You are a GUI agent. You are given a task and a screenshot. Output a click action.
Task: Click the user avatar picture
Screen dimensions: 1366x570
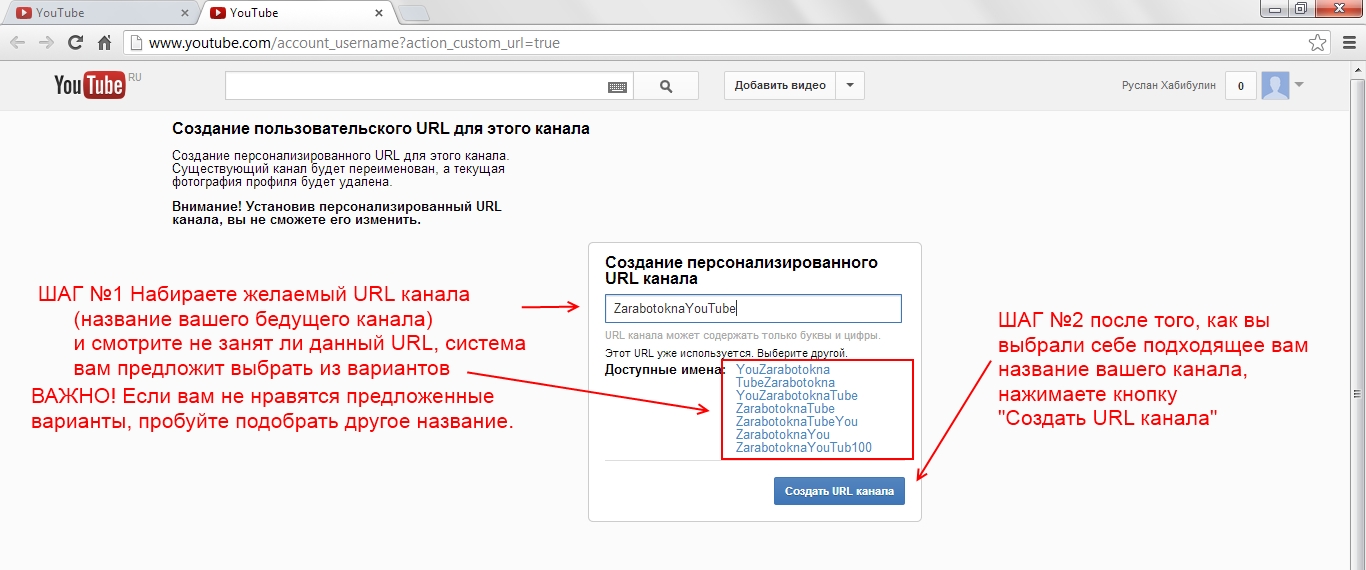1275,86
